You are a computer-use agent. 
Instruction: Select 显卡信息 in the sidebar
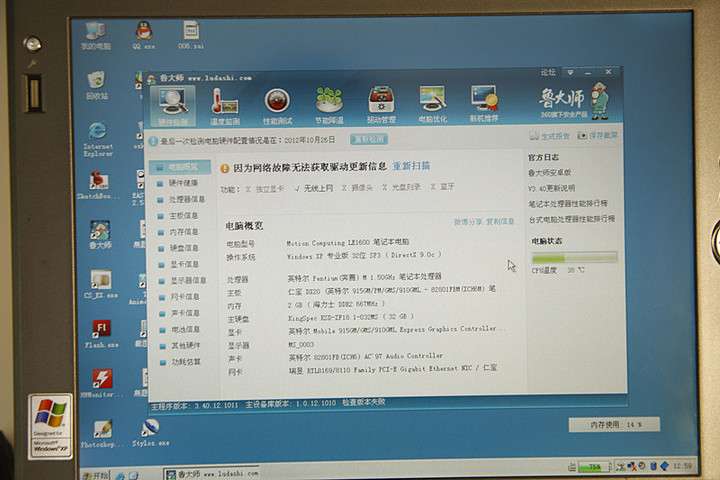point(179,264)
